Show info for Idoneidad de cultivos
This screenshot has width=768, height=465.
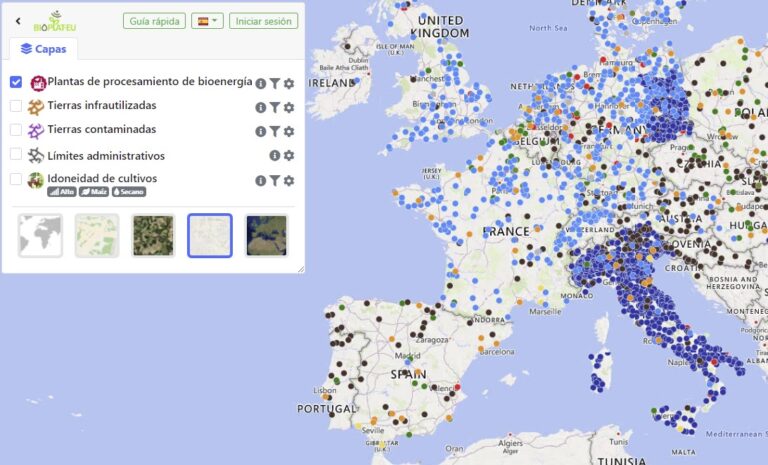coord(261,181)
